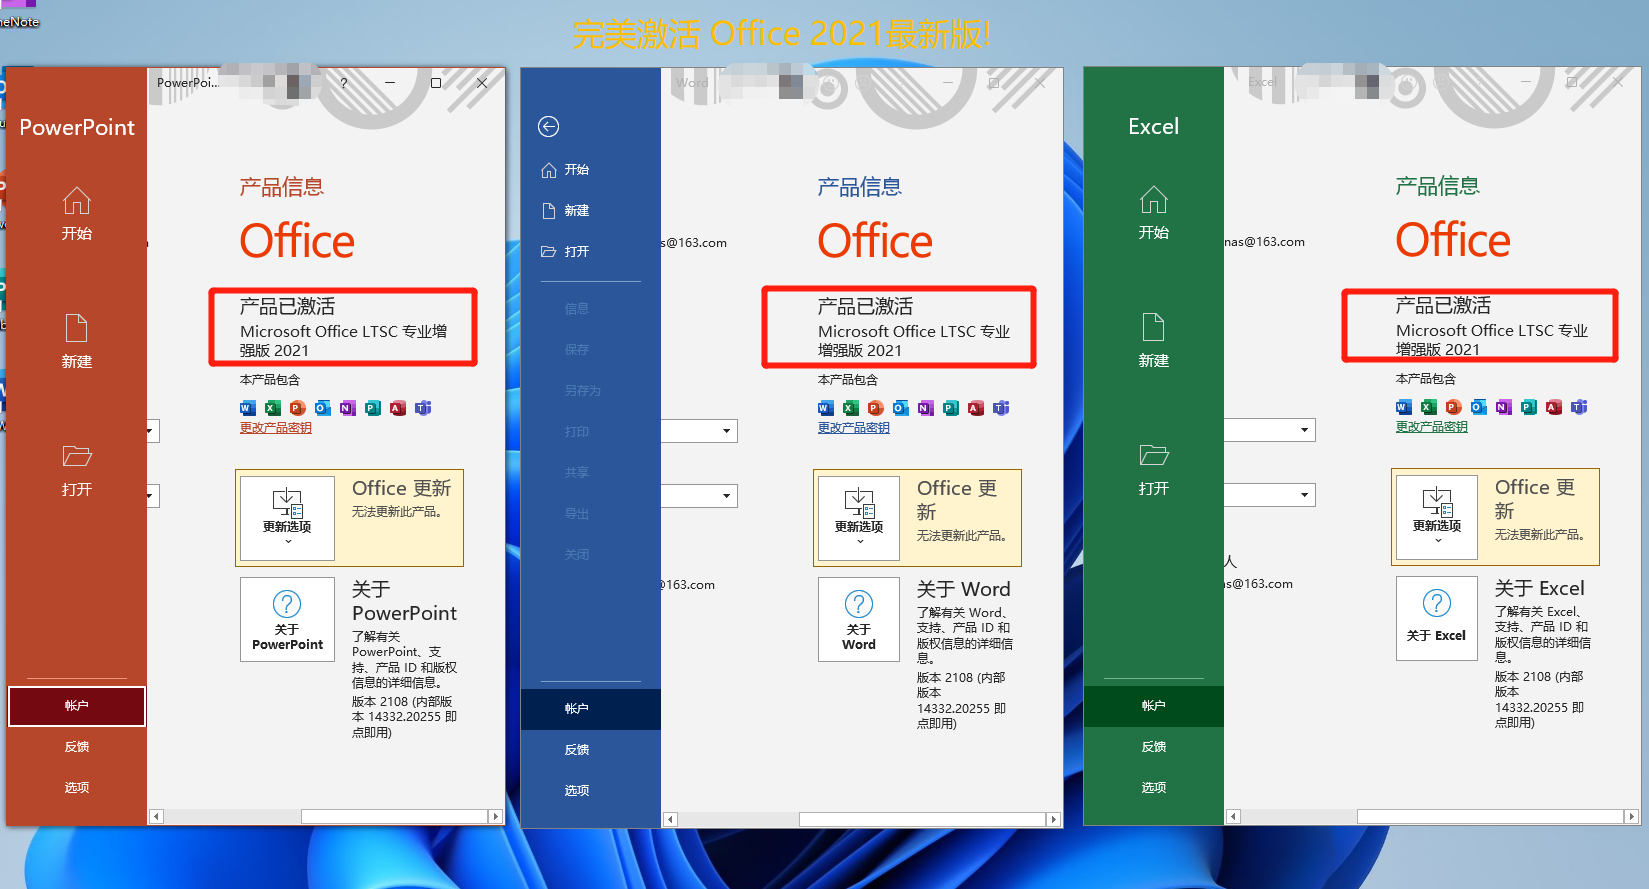Select Account (帐户) in Excel sidebar
Viewport: 1649px width, 889px height.
pos(1153,706)
